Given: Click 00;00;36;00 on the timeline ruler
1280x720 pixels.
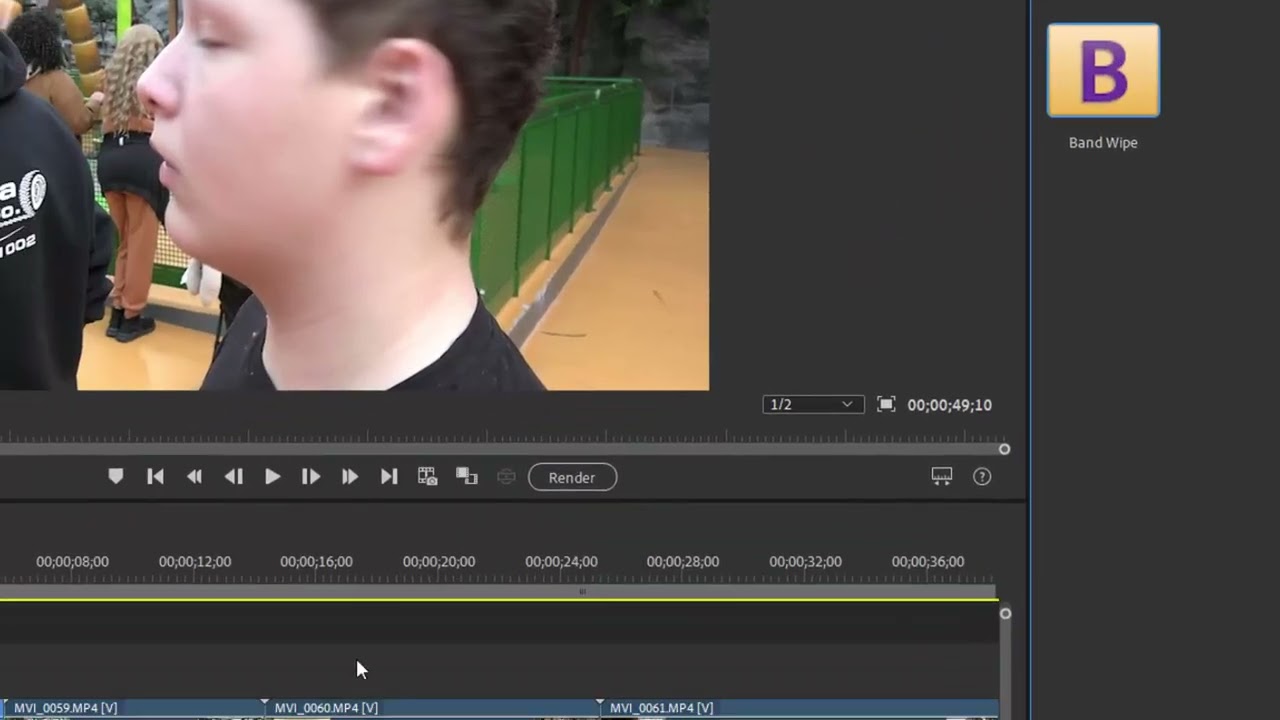Looking at the screenshot, I should [x=928, y=562].
